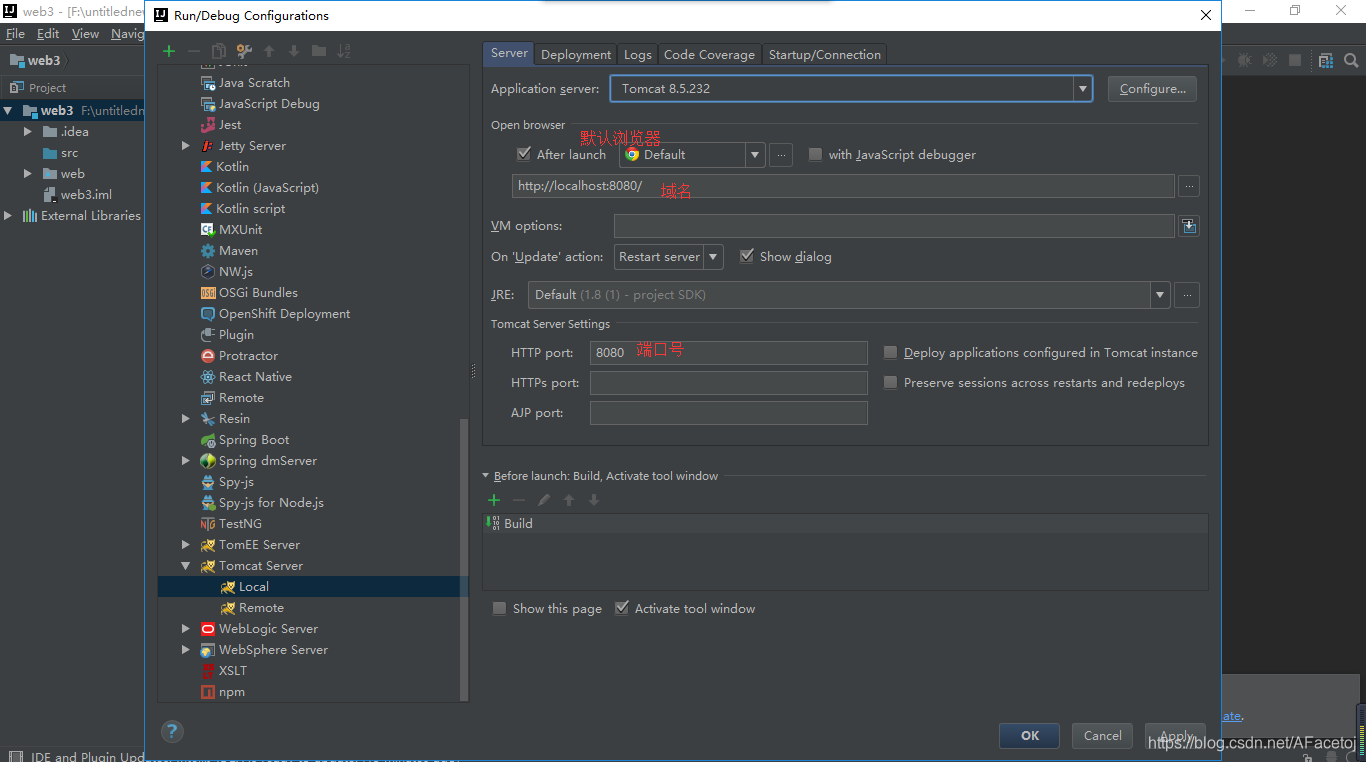Click the Search Everywhere magnifier in IDE toolbar

pyautogui.click(x=1351, y=61)
